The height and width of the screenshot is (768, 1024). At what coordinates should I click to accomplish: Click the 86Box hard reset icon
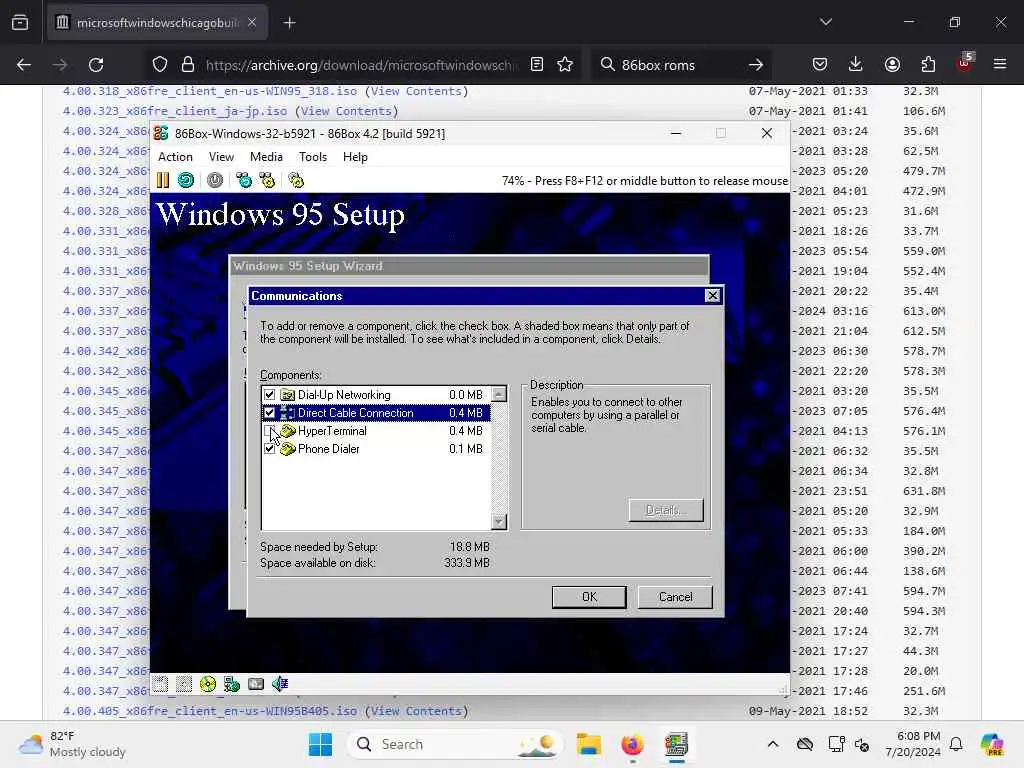pos(186,180)
